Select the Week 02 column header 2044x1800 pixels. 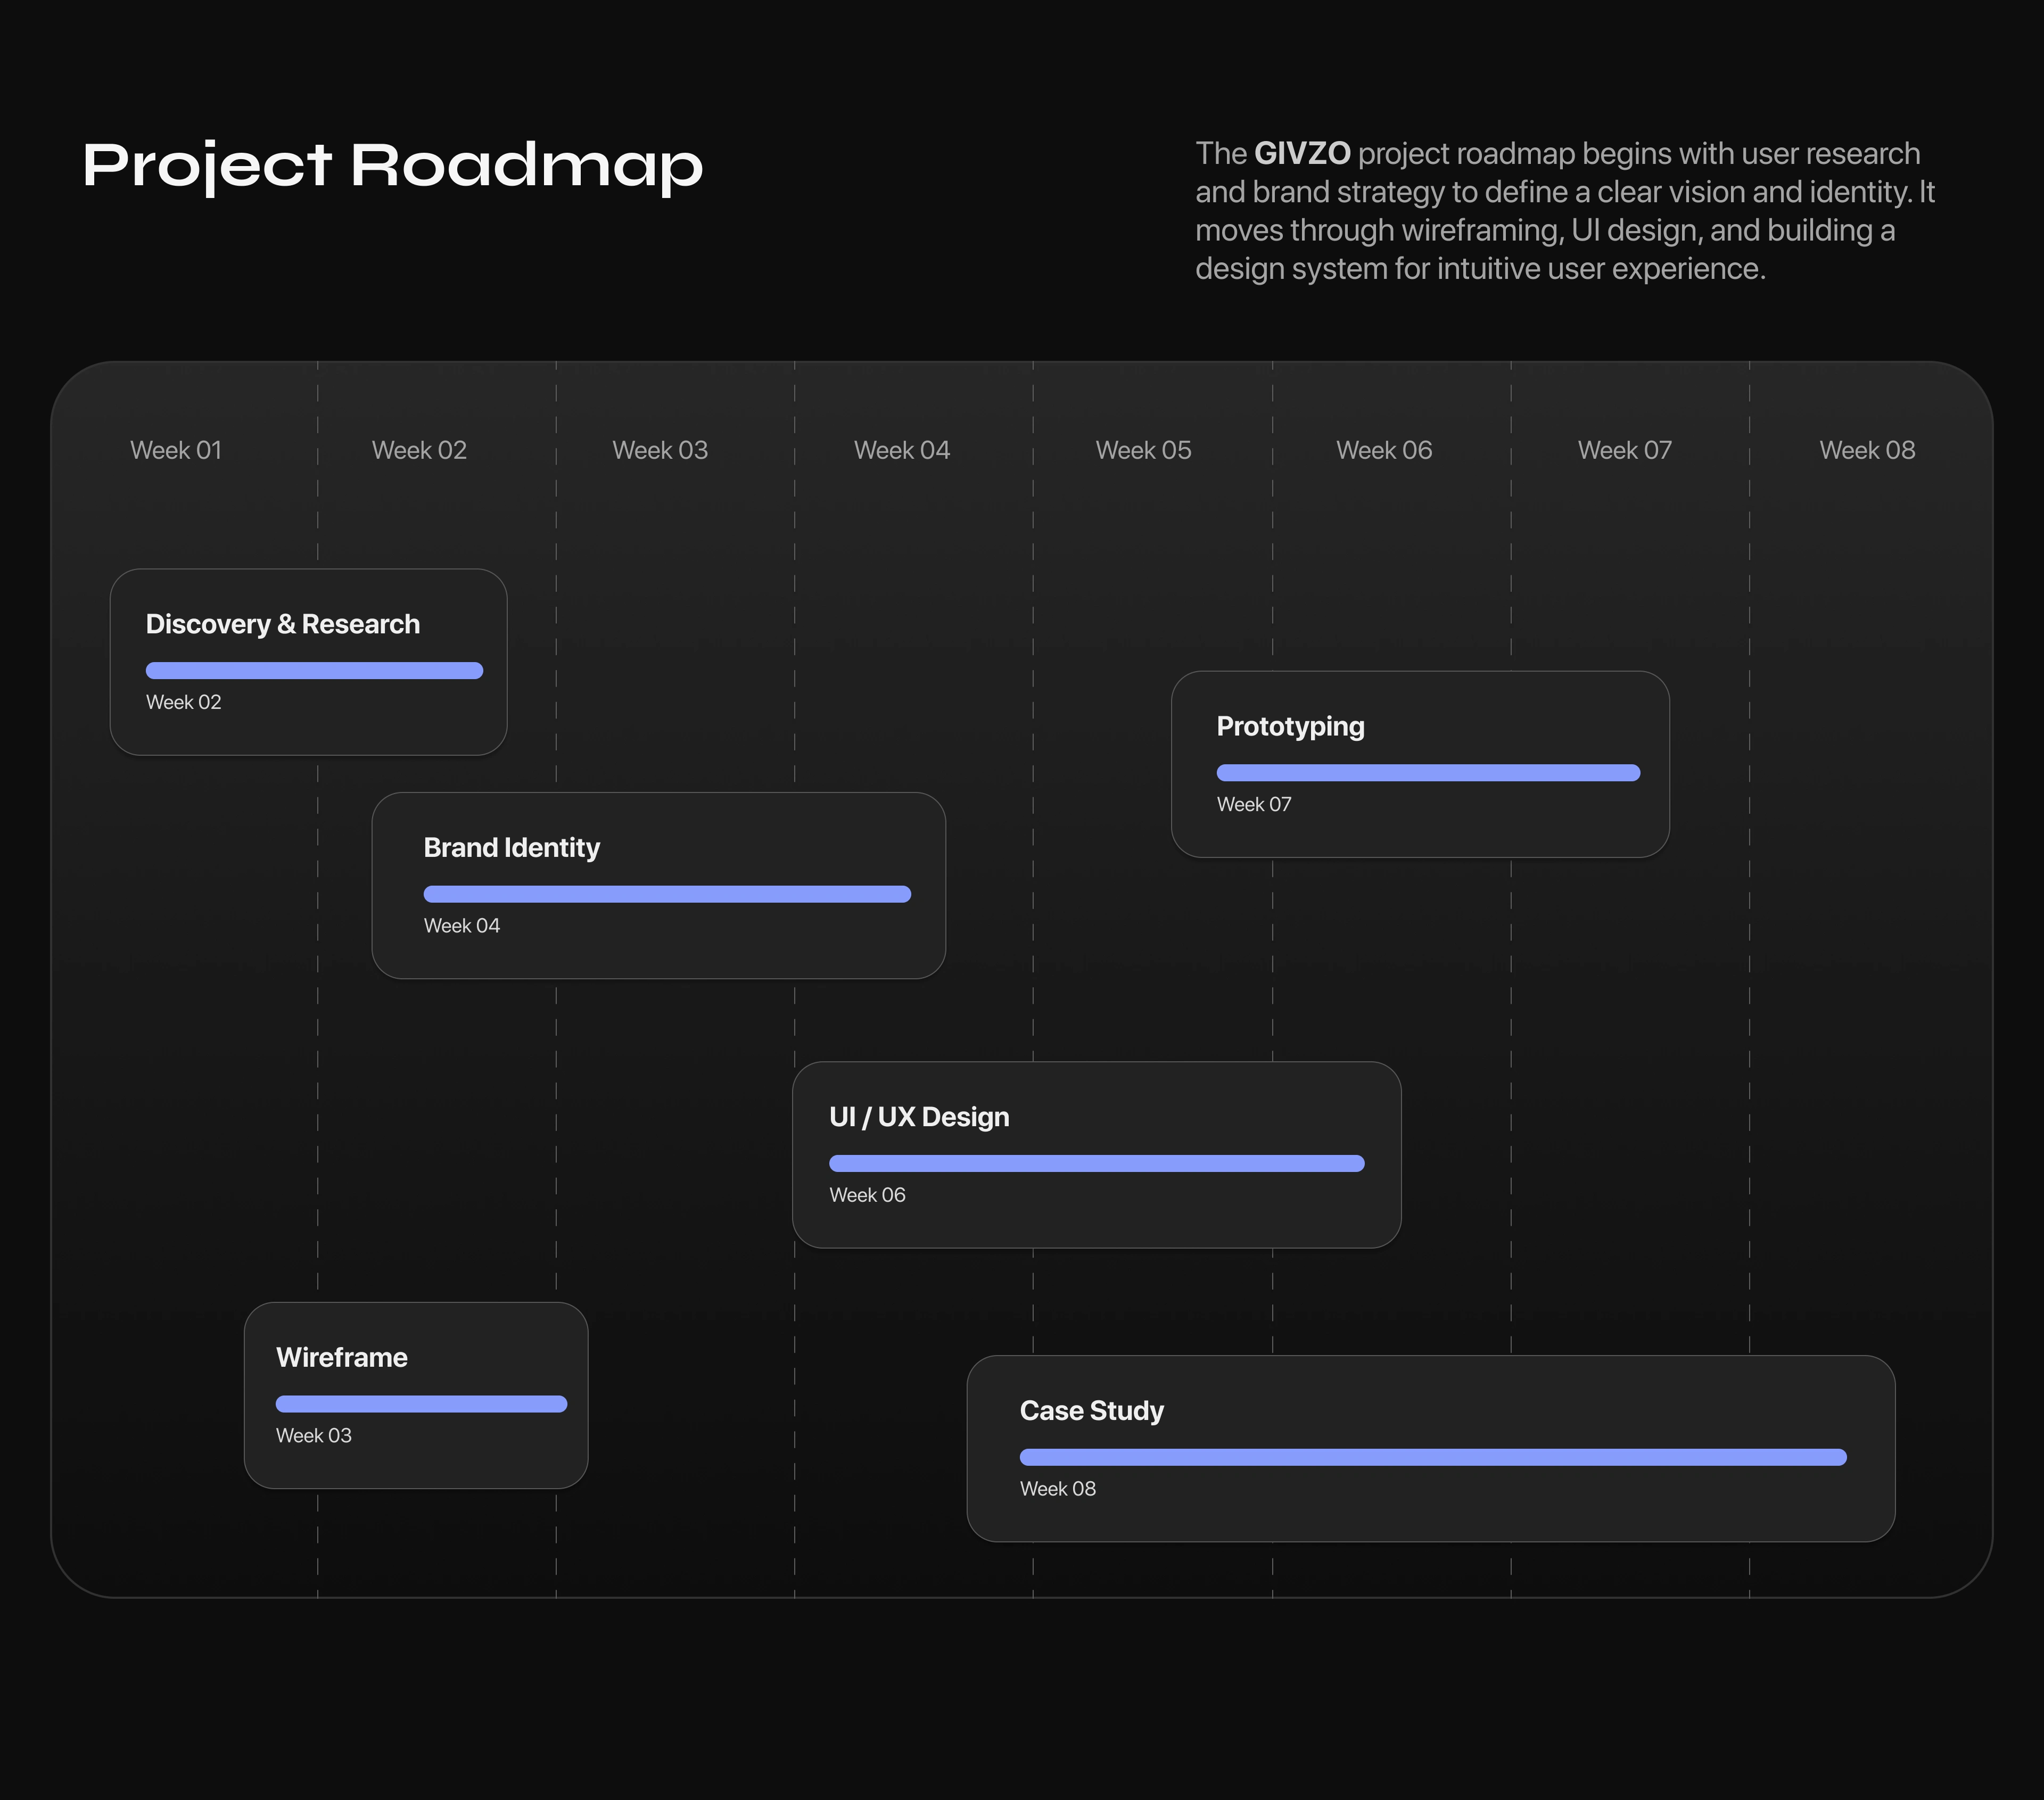click(x=419, y=450)
